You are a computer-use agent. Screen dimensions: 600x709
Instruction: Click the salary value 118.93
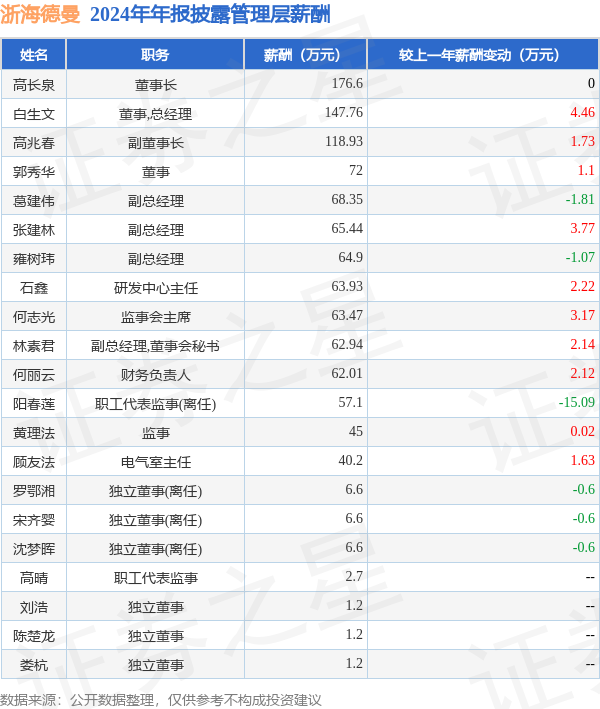tap(344, 141)
